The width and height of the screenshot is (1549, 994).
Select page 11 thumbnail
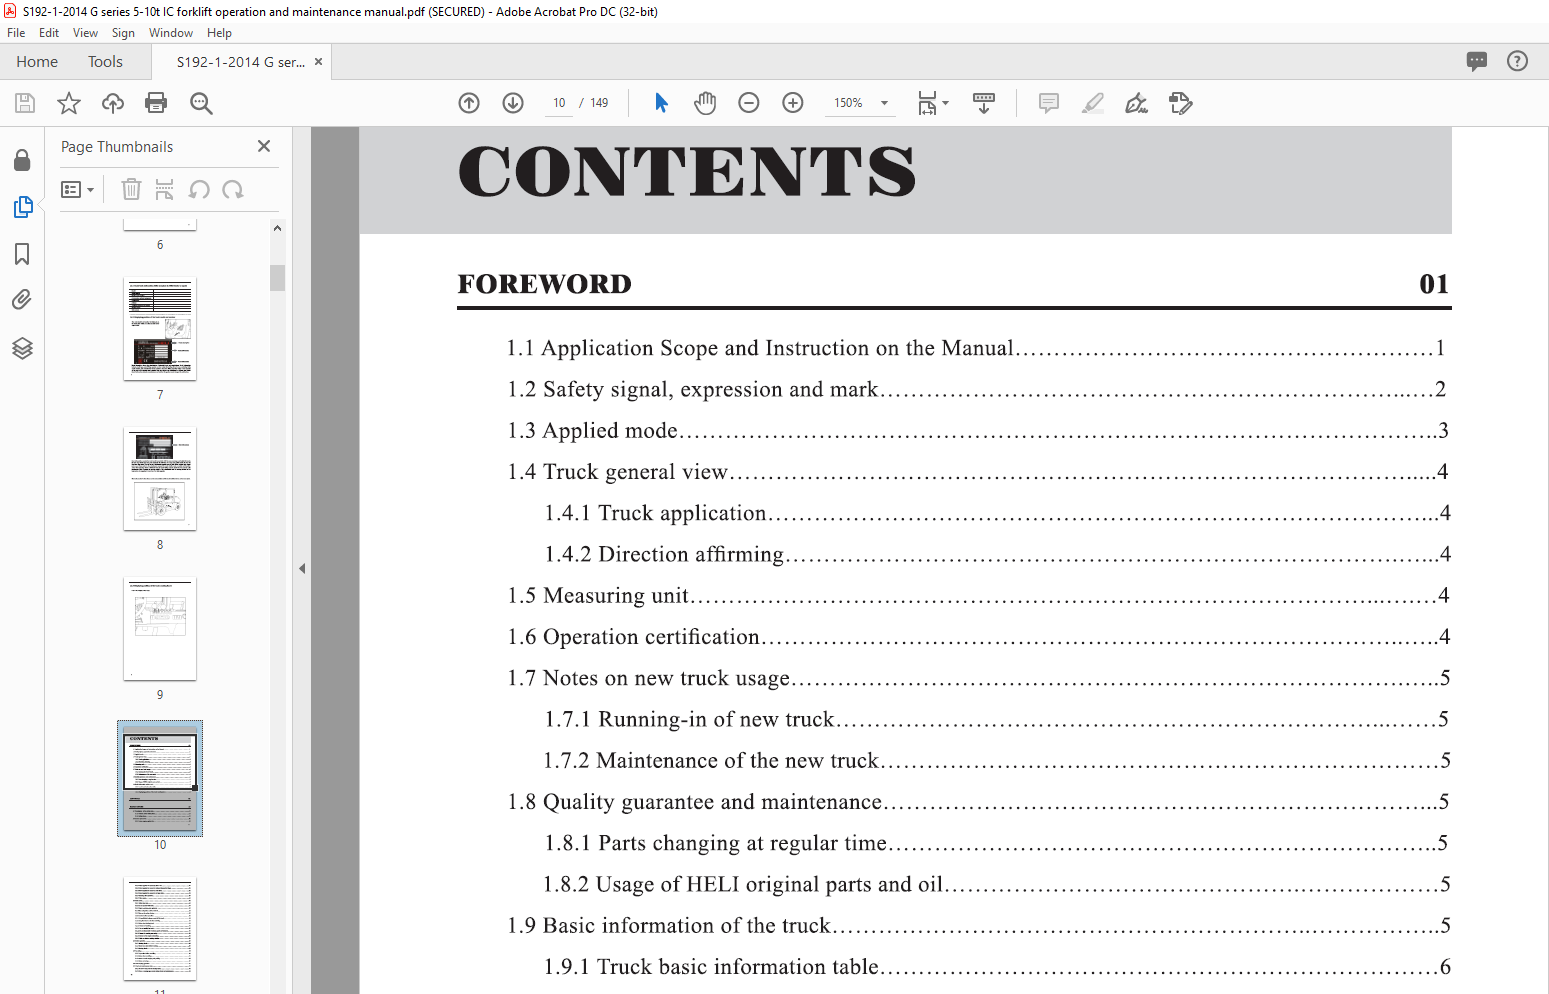click(160, 929)
